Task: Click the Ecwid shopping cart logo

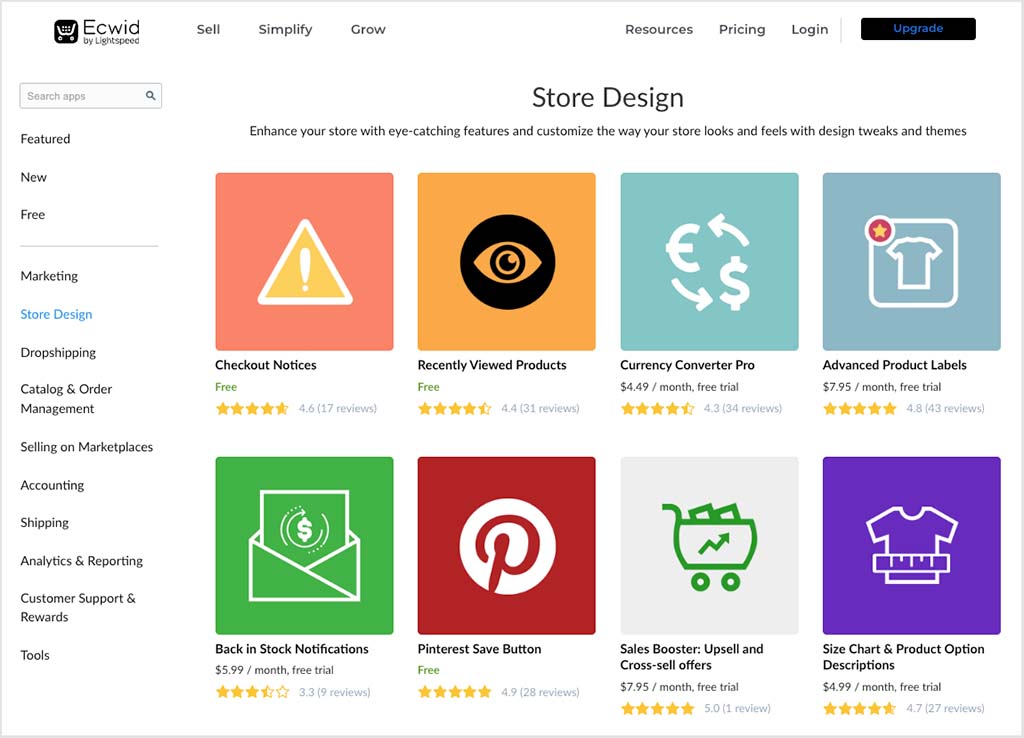Action: pyautogui.click(x=97, y=31)
